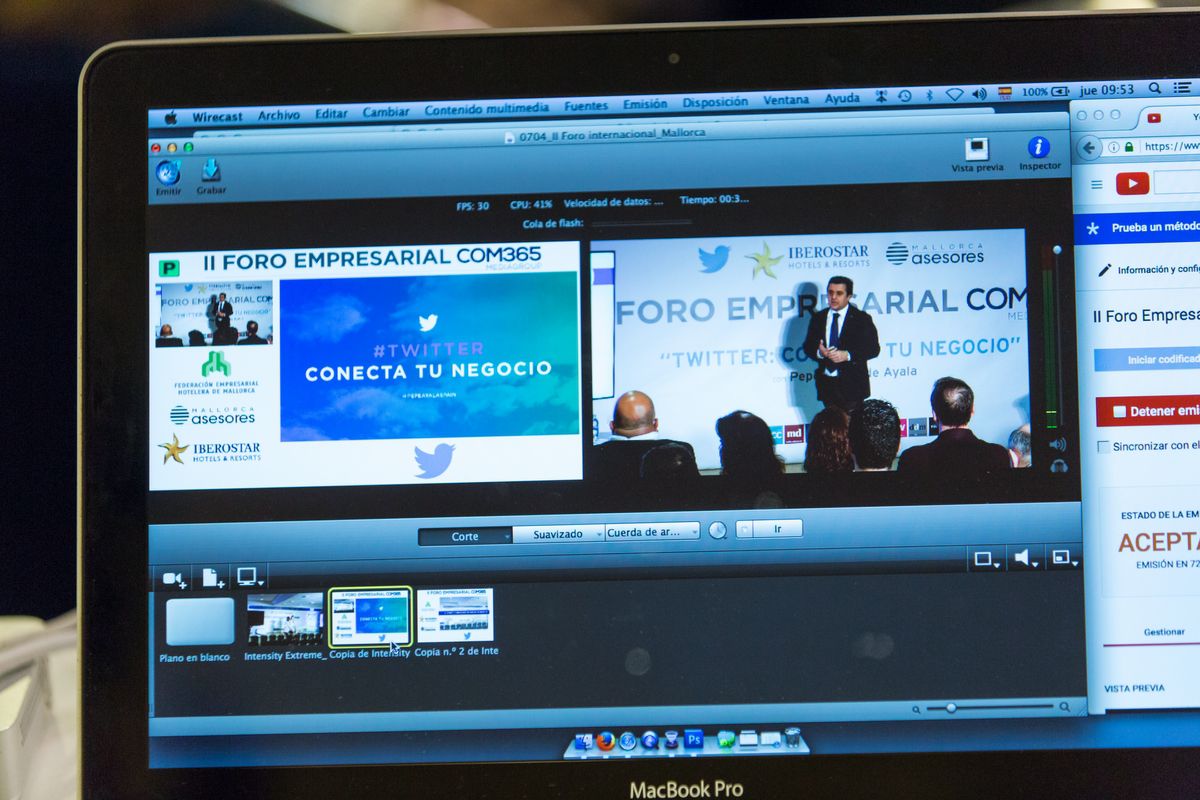Open the Corte transition dropdown

[x=465, y=536]
